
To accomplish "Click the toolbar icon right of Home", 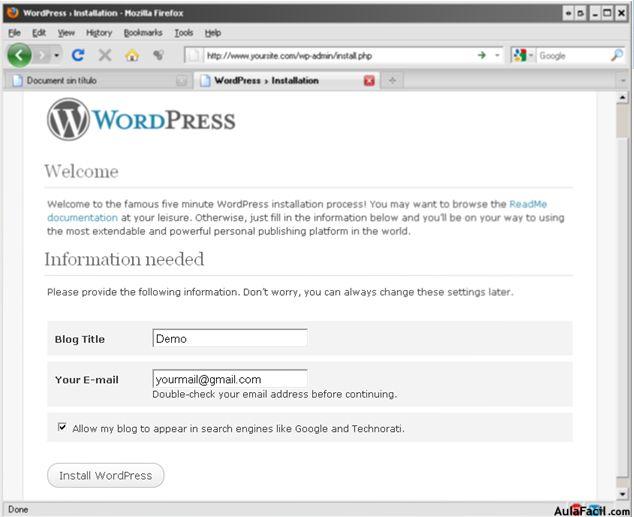I will 158,55.
